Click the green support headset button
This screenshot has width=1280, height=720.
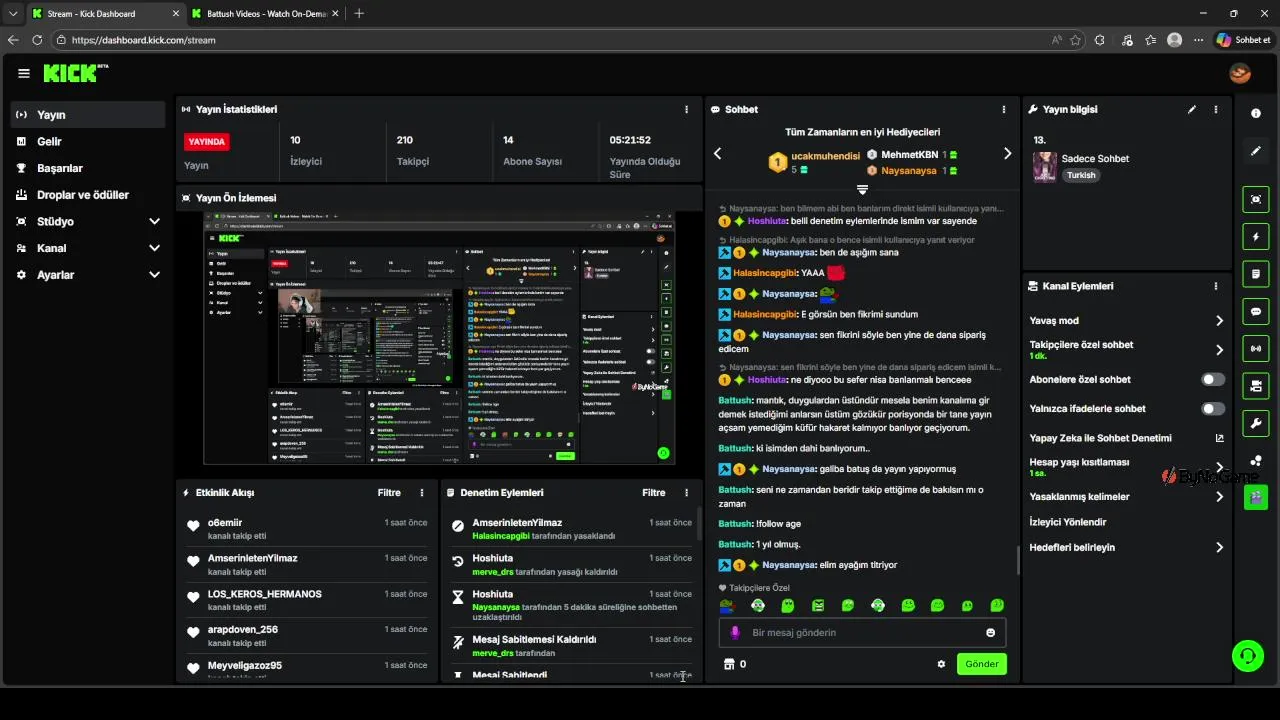(x=1247, y=656)
